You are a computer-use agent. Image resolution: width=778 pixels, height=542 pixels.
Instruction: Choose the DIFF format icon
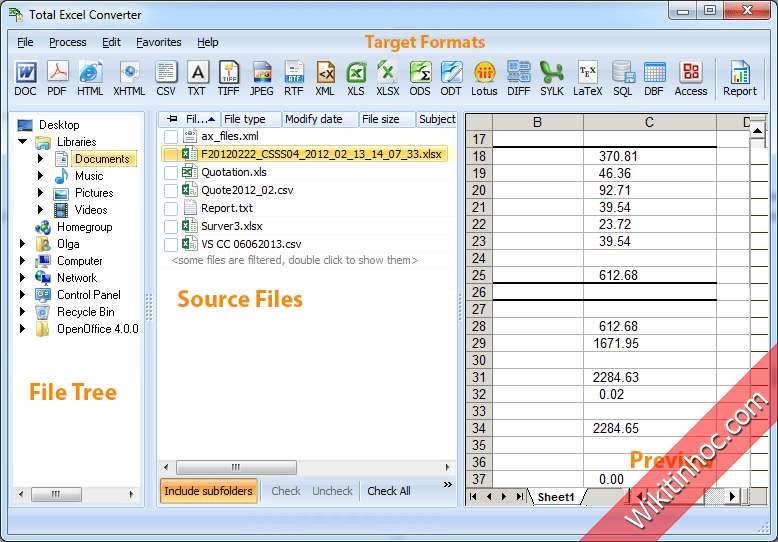(519, 78)
